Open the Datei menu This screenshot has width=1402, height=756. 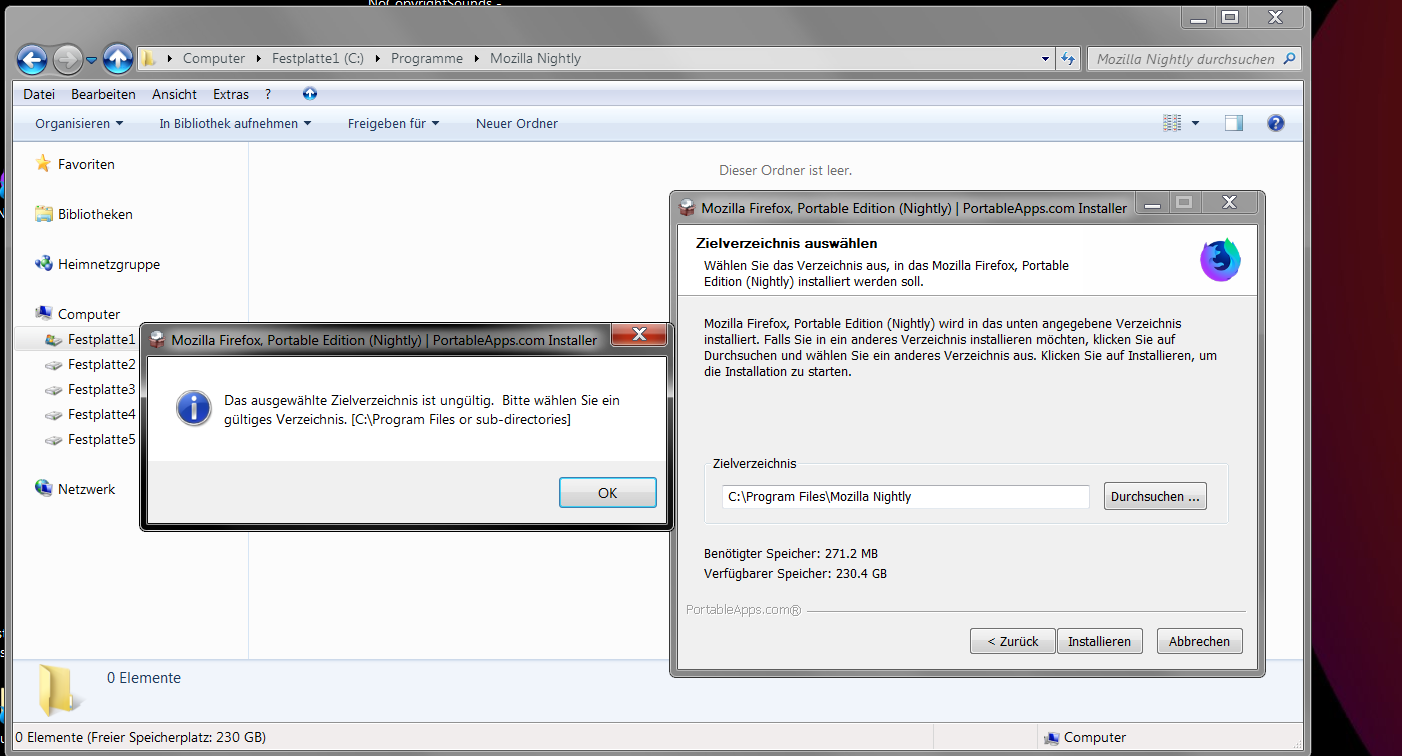click(39, 94)
